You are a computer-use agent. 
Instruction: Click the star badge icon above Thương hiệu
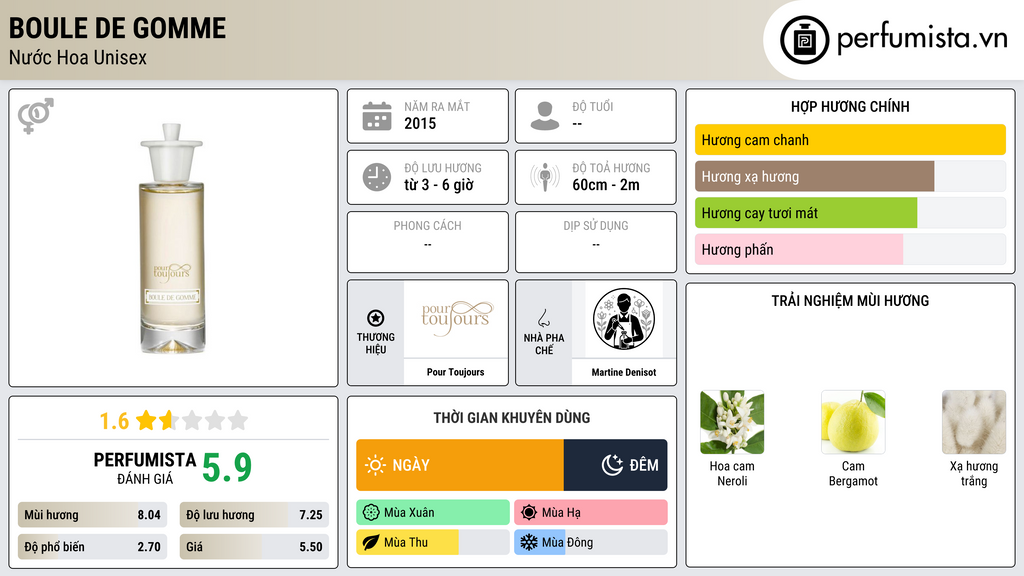tap(376, 318)
